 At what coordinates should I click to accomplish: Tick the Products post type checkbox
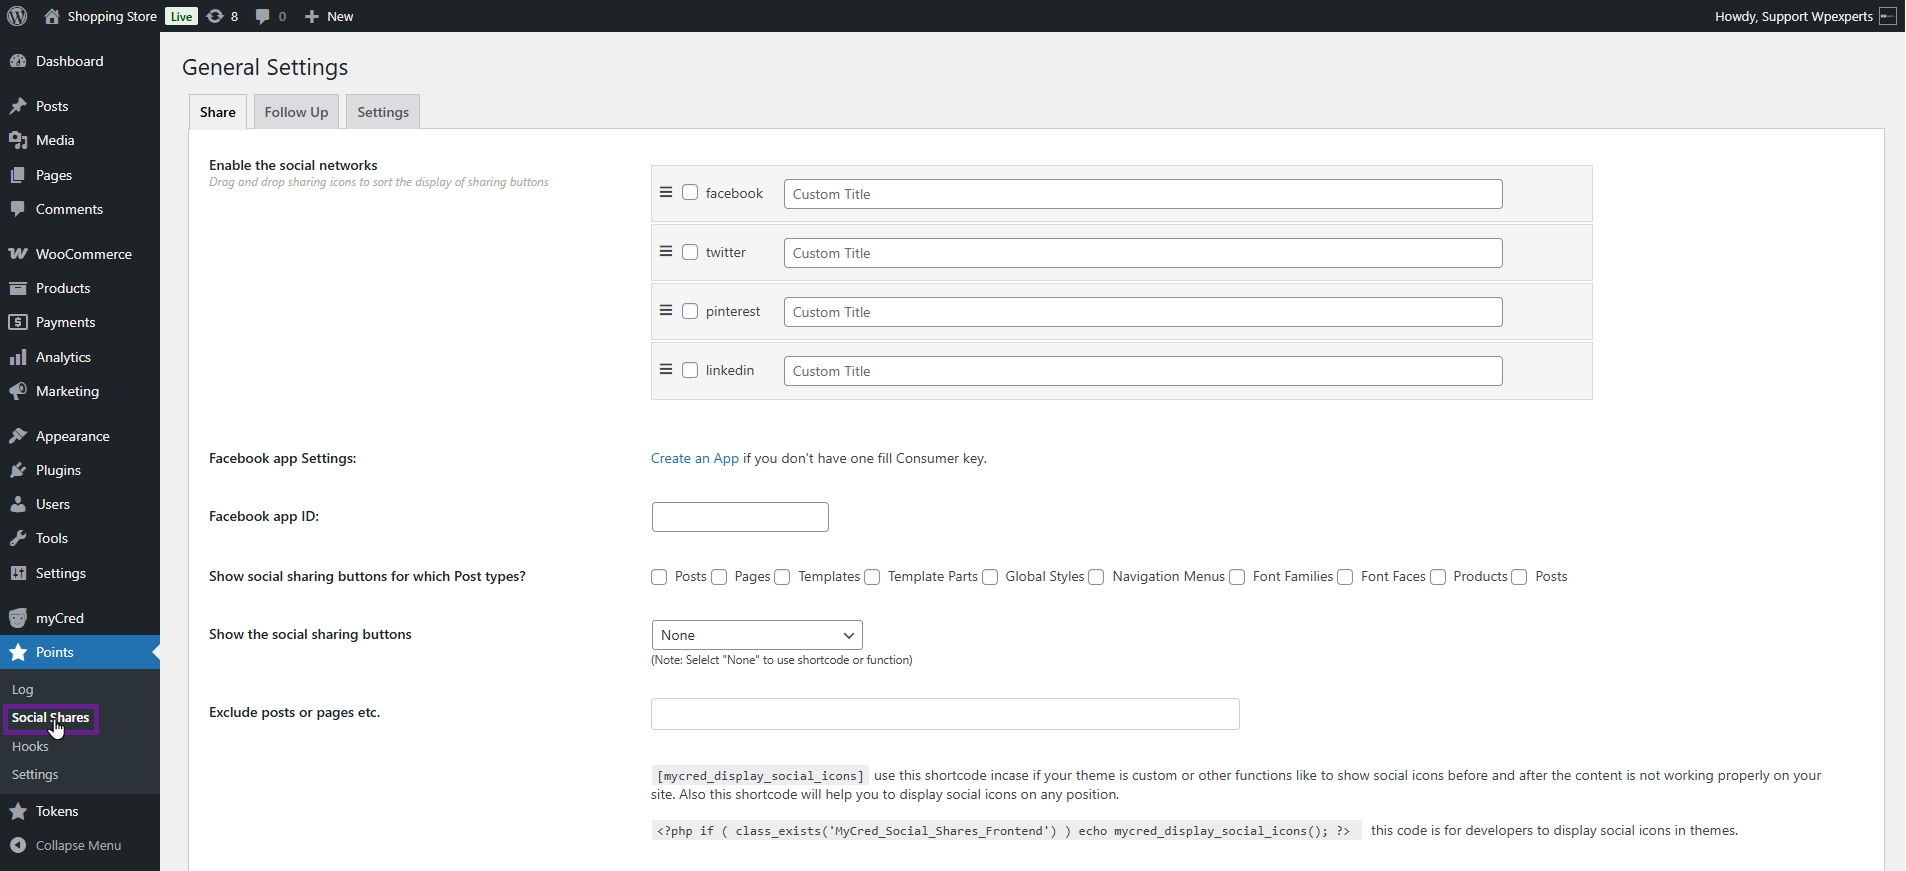coord(1438,577)
